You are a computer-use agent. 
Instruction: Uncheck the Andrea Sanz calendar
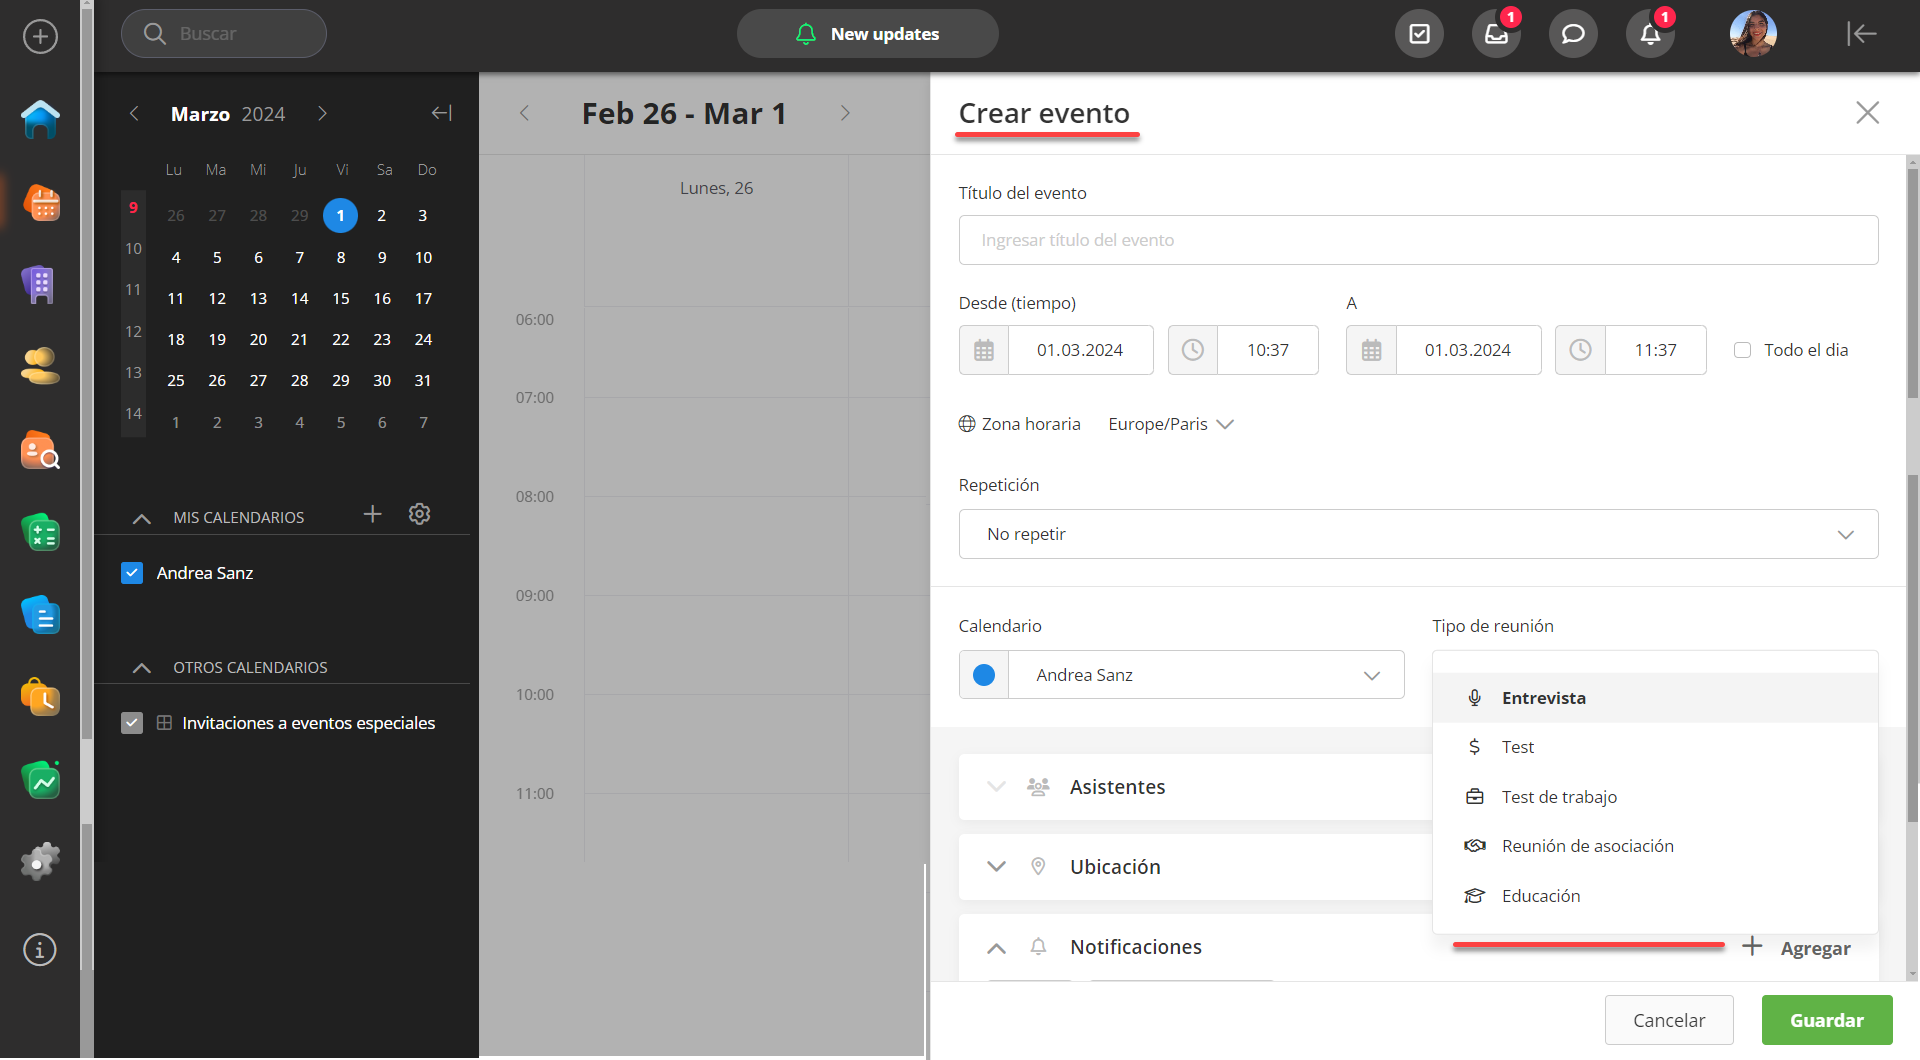click(x=132, y=573)
